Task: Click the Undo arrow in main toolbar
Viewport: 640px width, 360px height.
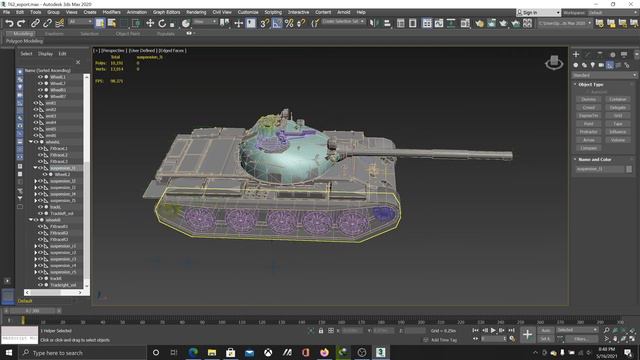Action: (9, 23)
